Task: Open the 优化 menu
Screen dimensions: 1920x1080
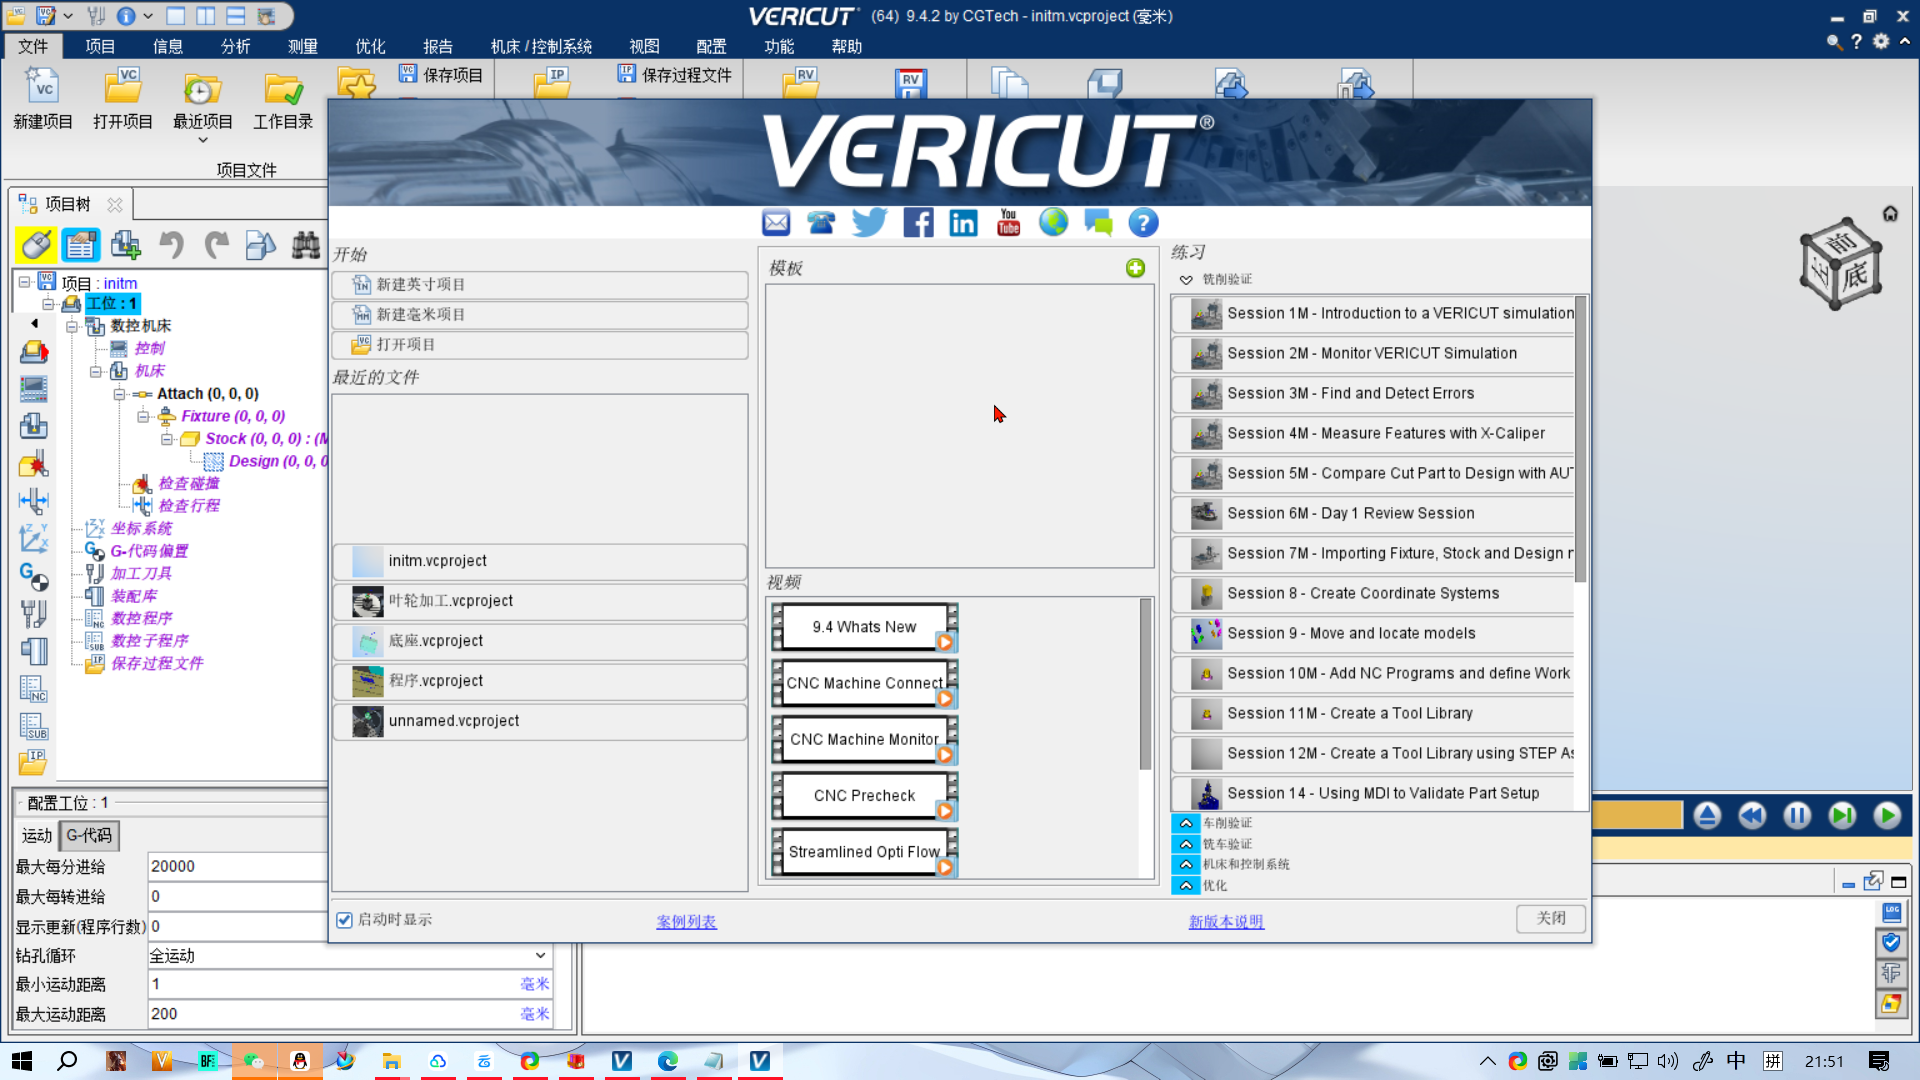Action: coord(369,46)
